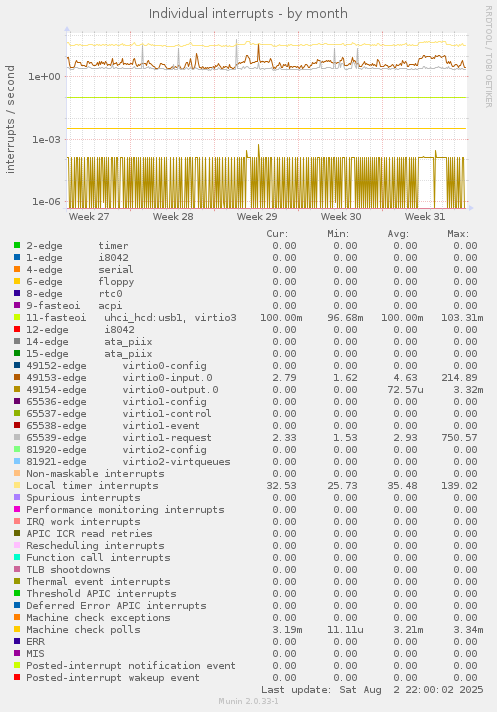The height and width of the screenshot is (712, 497).
Task: Select the Week 29 axis label
Action: point(257,217)
